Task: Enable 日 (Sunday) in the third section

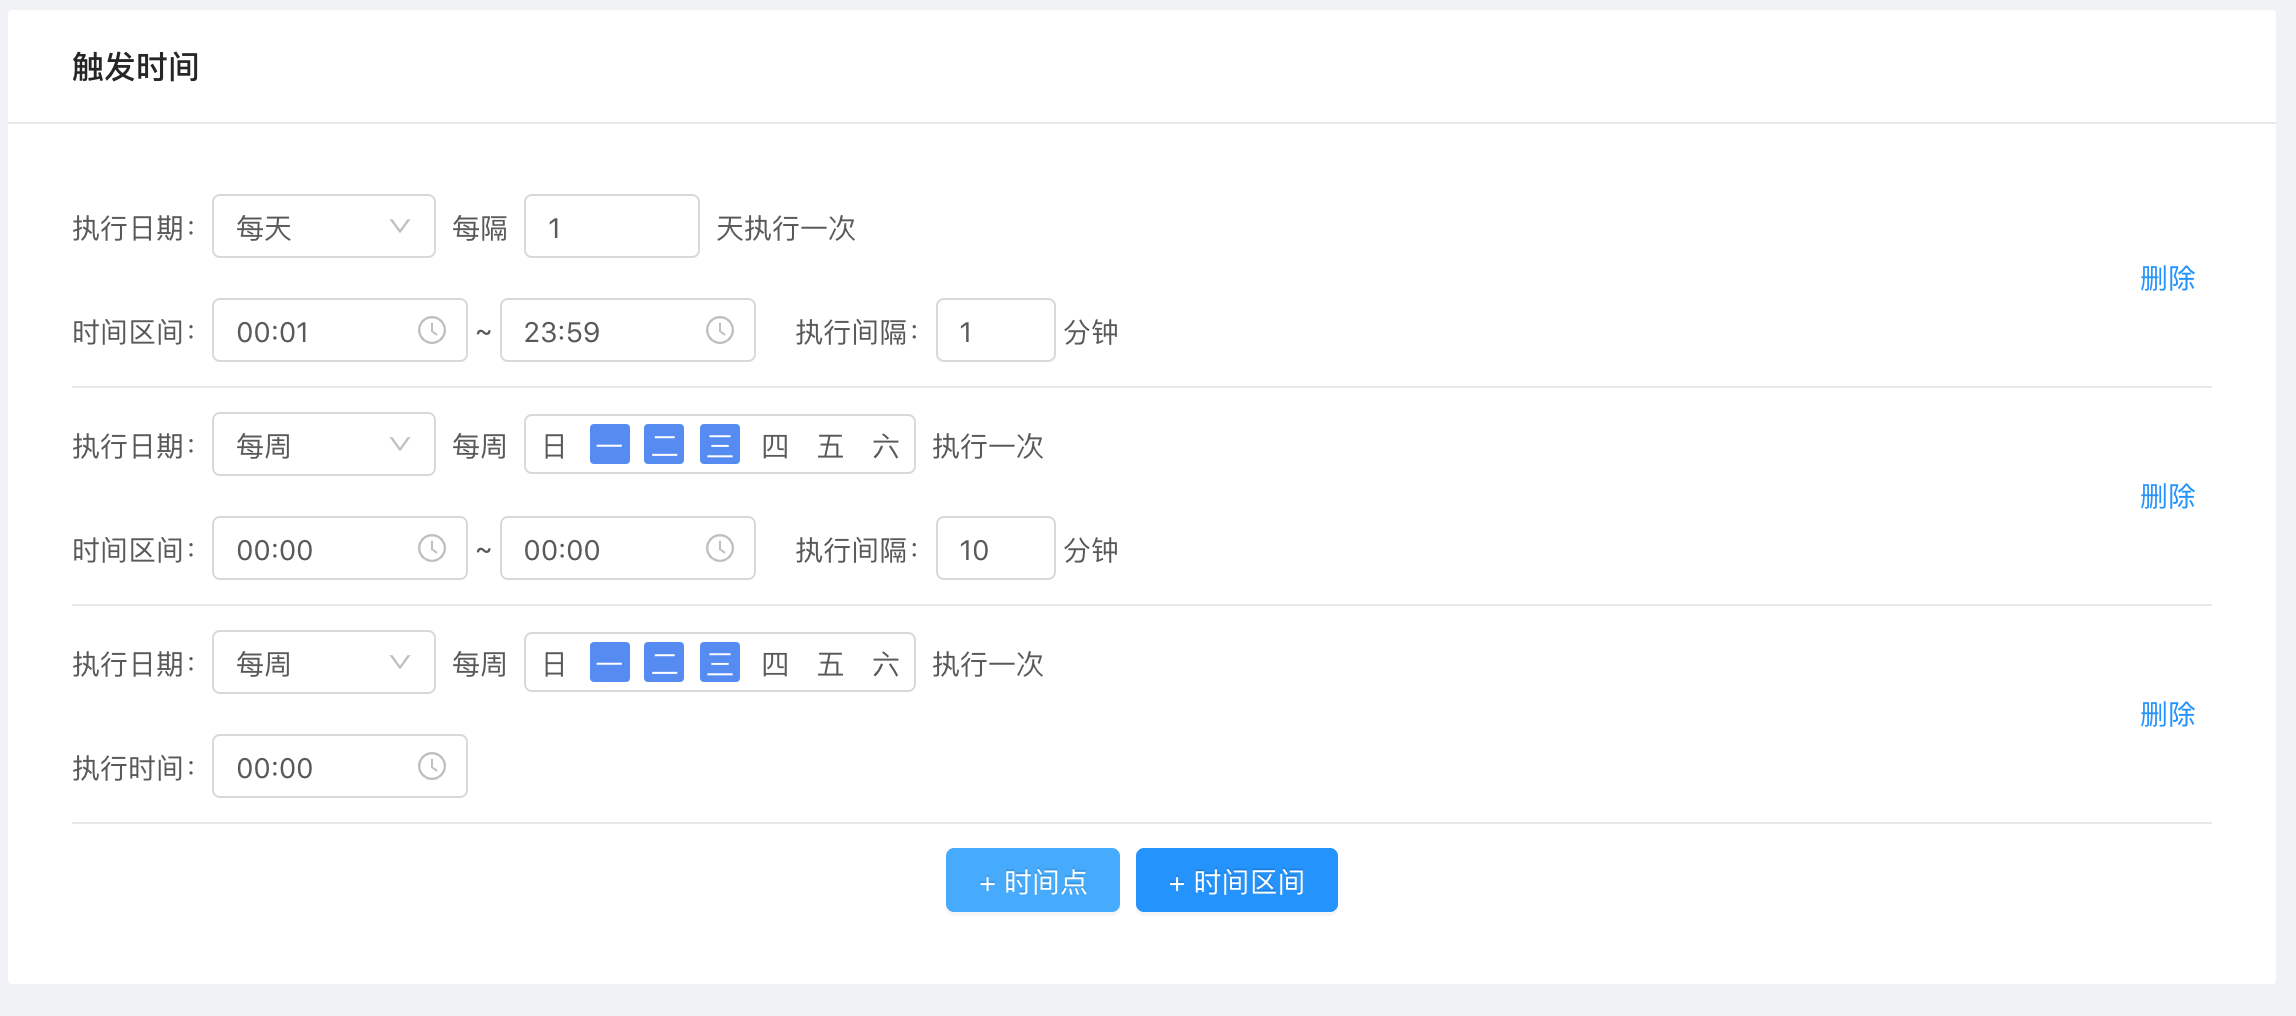Action: (x=554, y=663)
